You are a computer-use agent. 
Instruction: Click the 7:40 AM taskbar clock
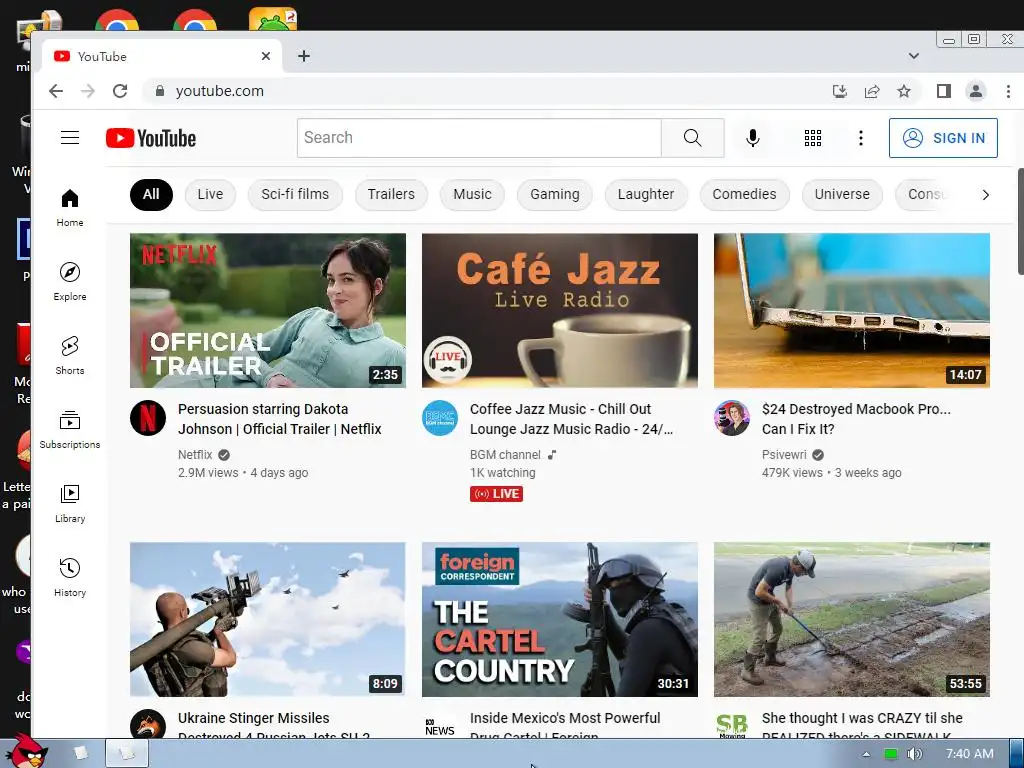tap(969, 754)
